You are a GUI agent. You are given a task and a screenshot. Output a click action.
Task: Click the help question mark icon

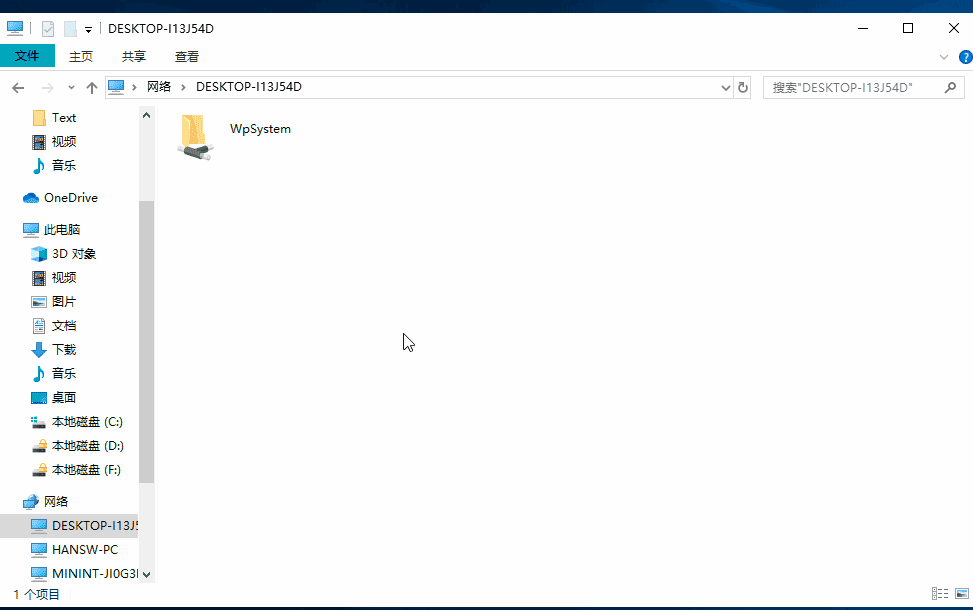965,56
